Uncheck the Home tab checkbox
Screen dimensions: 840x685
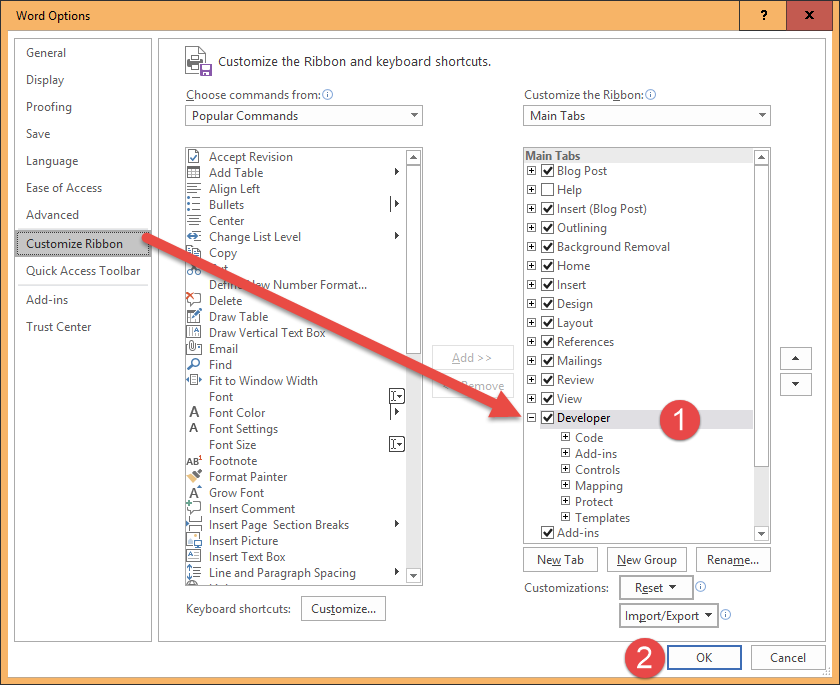coord(548,266)
